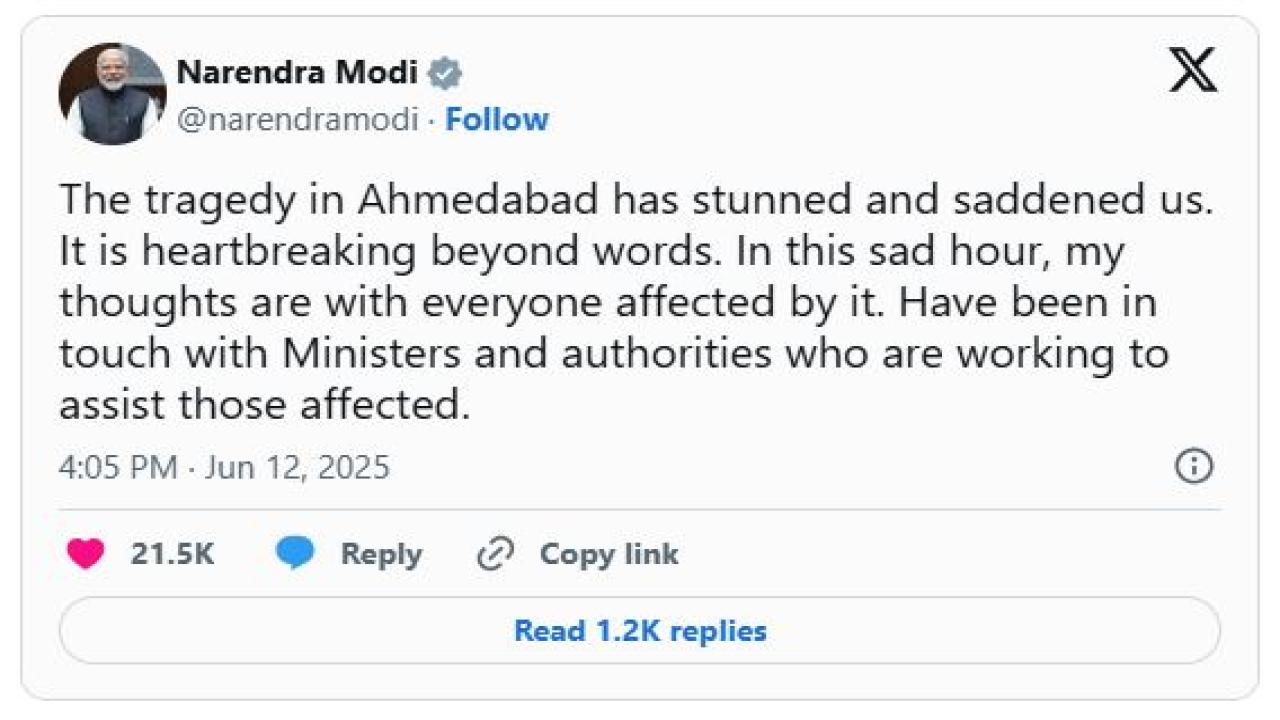This screenshot has width=1280, height=720.
Task: Click the tweet's opening line about Ahmedabad
Action: point(635,200)
